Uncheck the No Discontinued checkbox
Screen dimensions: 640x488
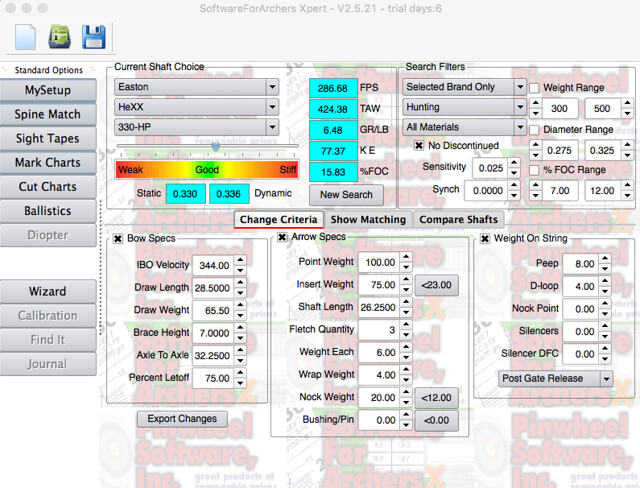pyautogui.click(x=418, y=146)
